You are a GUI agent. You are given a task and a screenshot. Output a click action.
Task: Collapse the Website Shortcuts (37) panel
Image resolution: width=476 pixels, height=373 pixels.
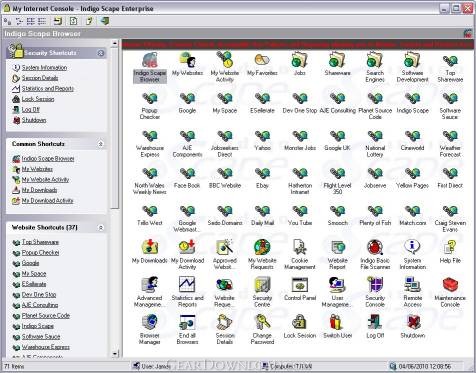pos(101,228)
